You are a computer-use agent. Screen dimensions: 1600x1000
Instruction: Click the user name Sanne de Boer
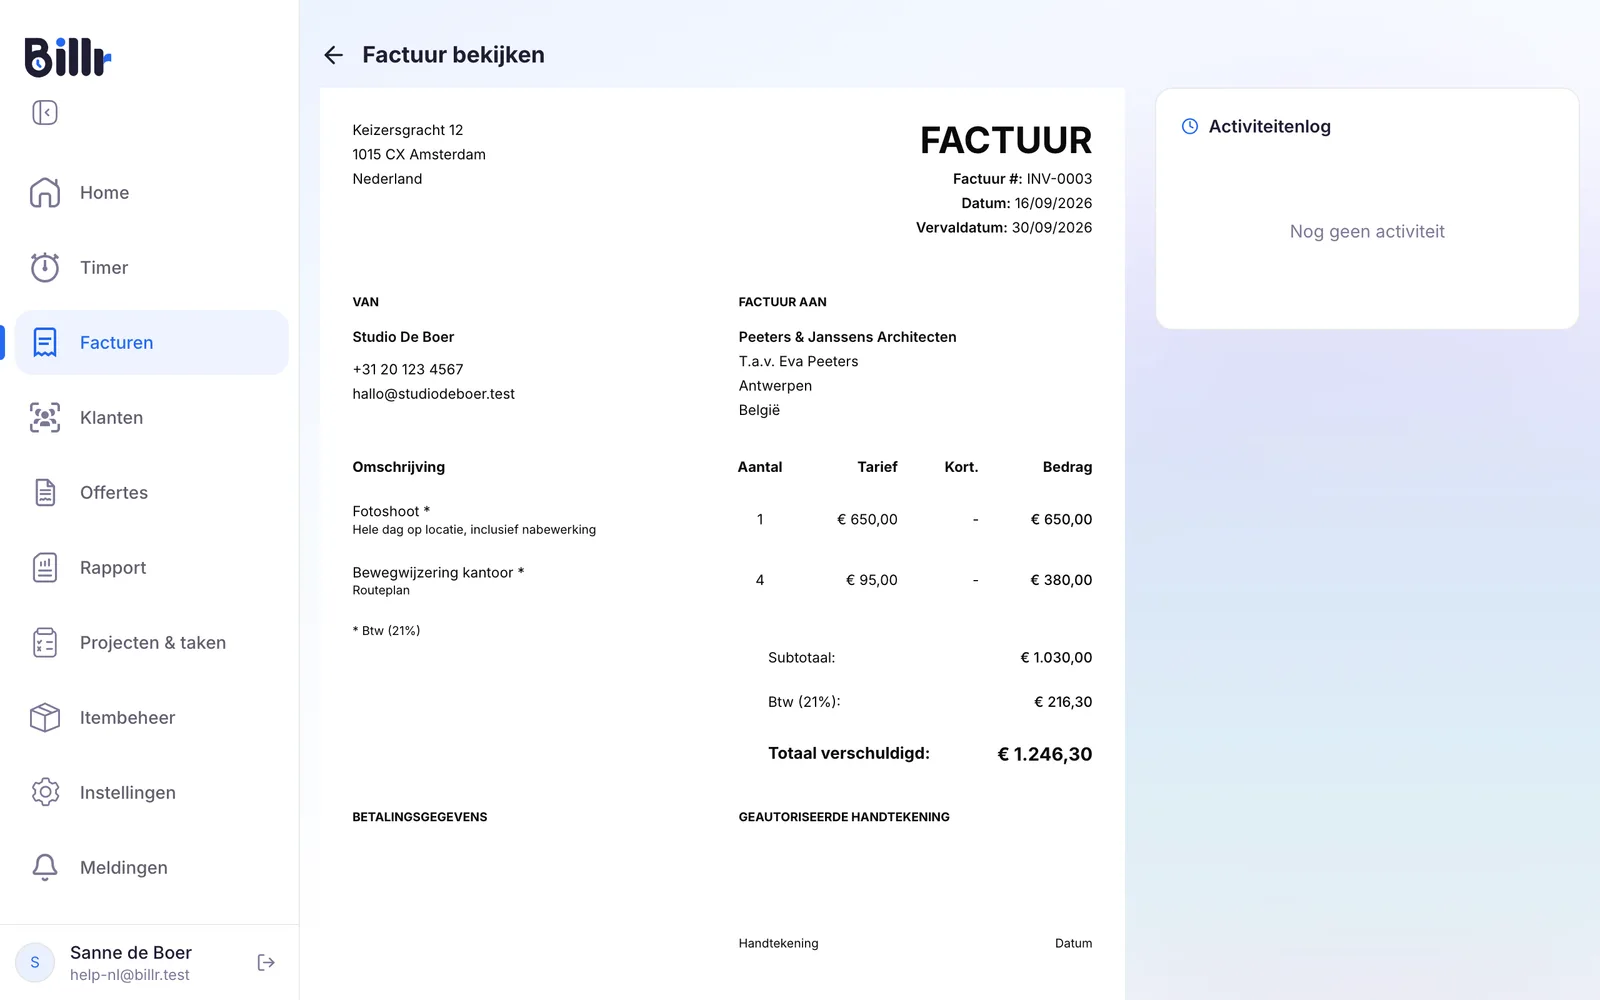131,952
